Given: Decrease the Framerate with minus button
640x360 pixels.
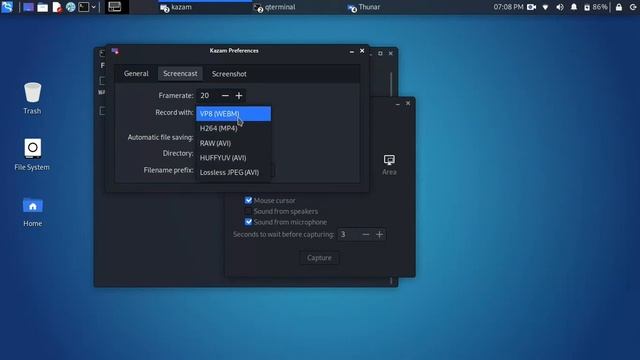Looking at the screenshot, I should click(225, 96).
